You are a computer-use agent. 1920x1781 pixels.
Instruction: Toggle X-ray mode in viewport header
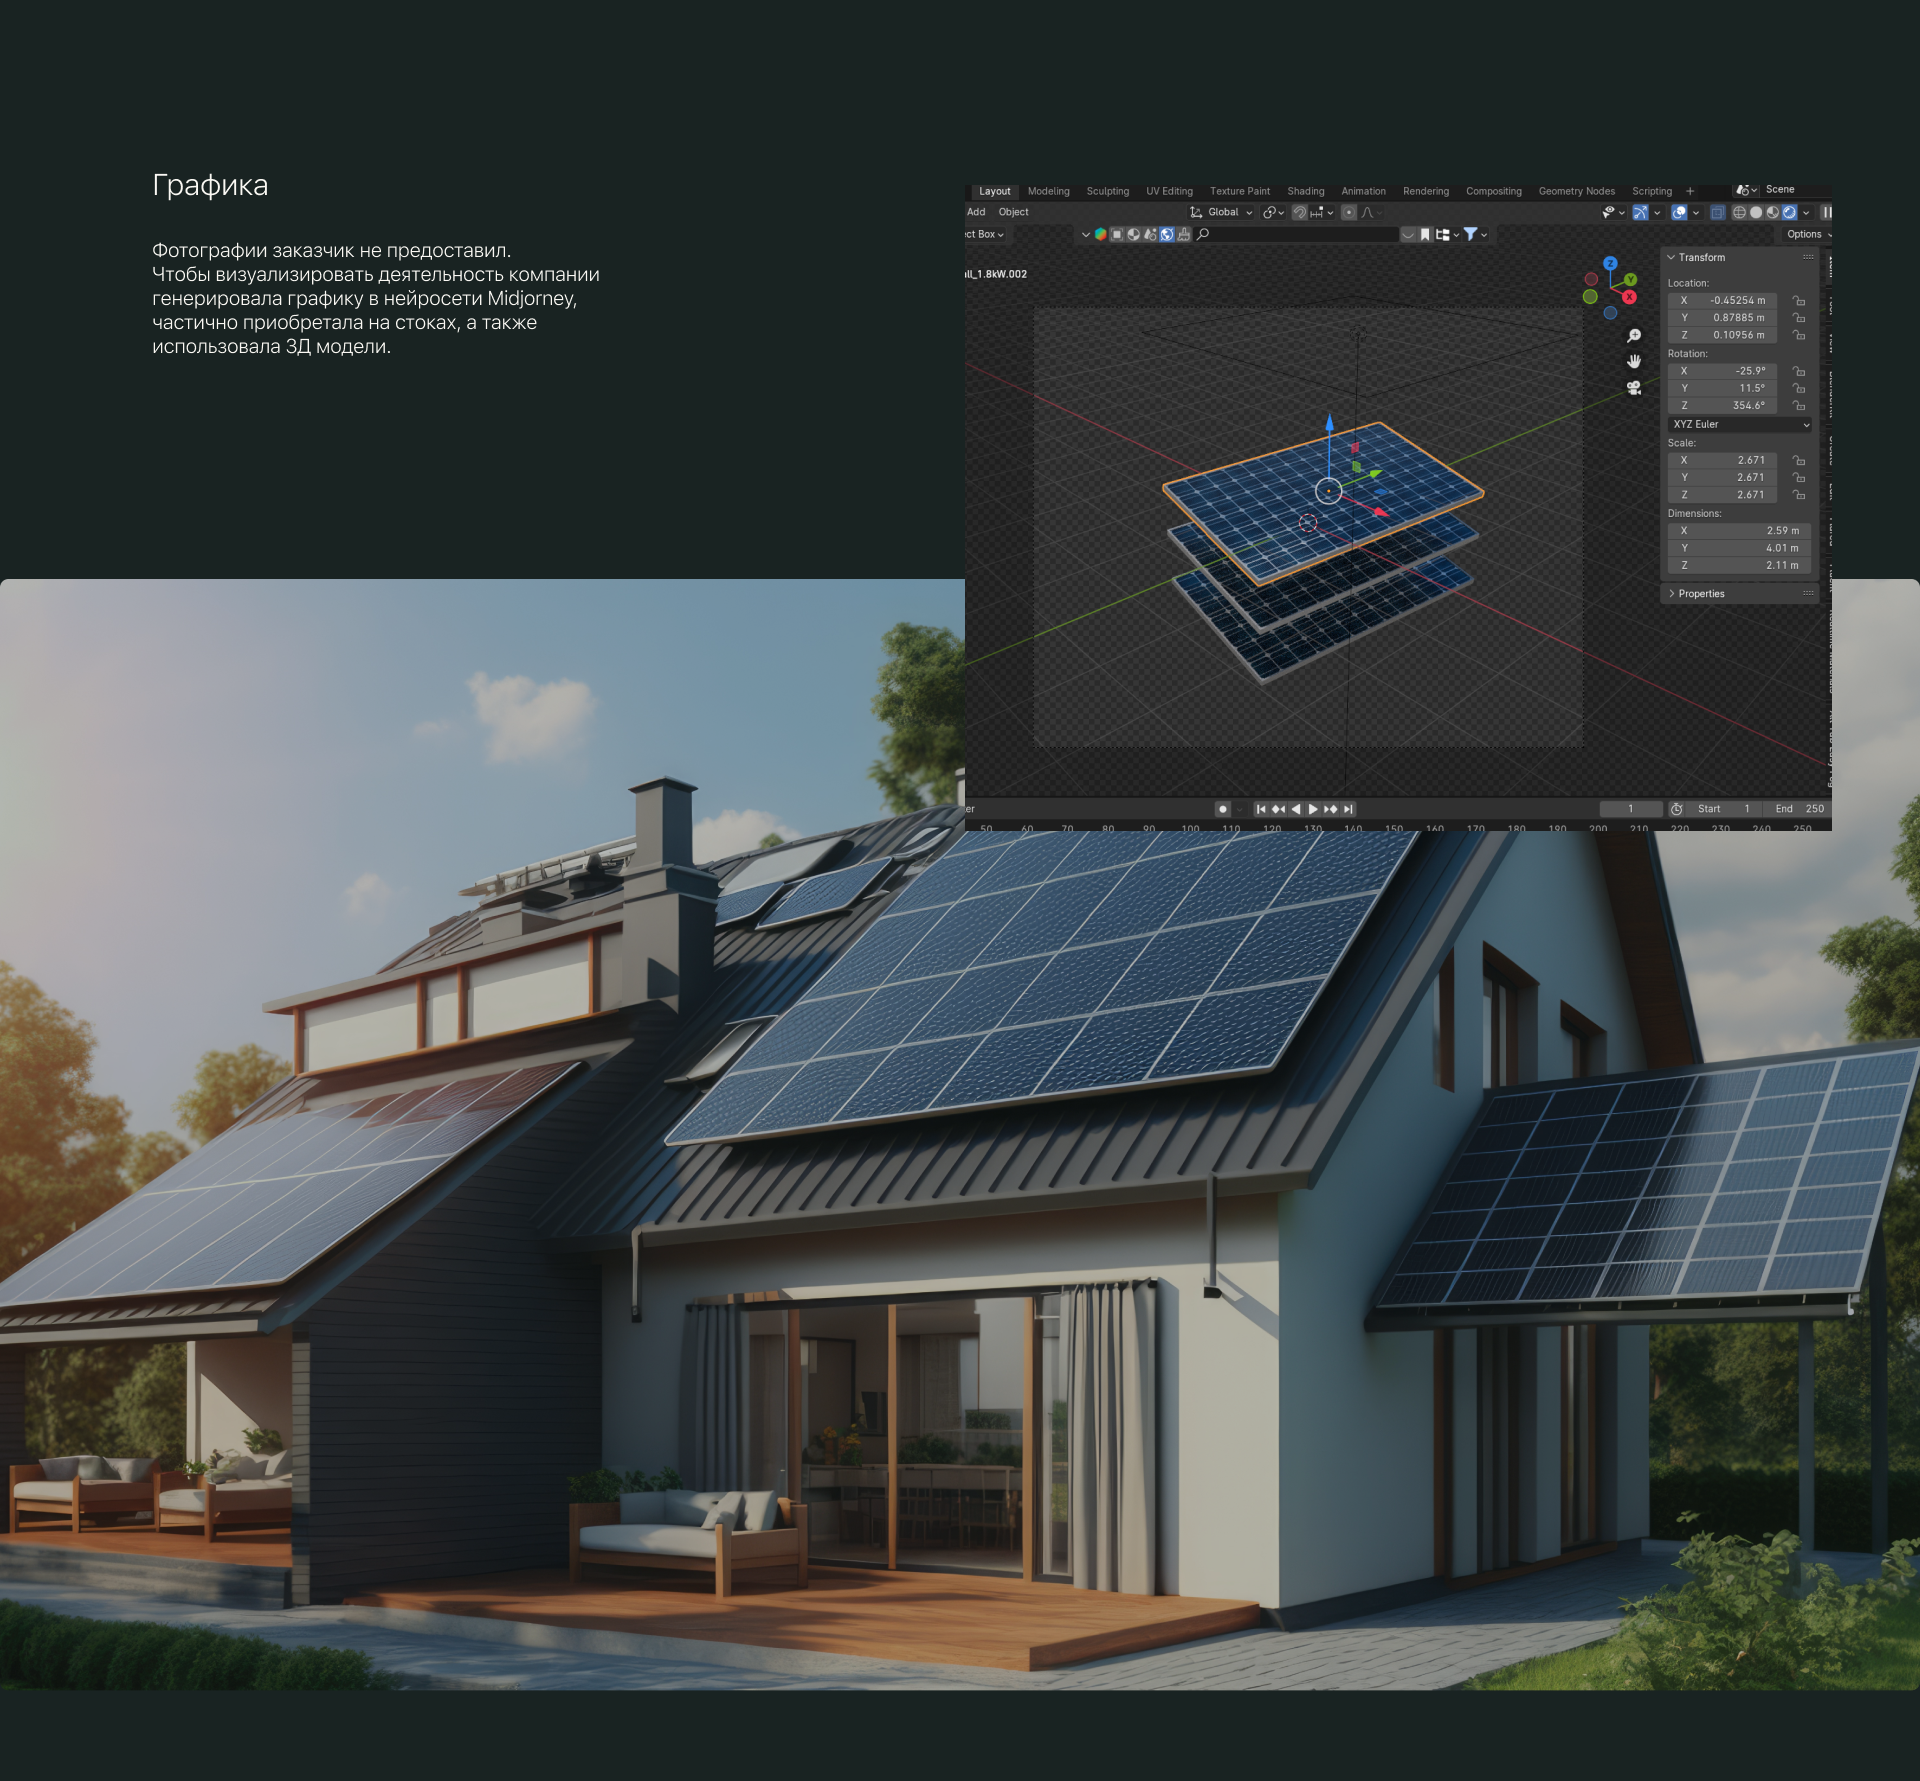(x=1717, y=212)
